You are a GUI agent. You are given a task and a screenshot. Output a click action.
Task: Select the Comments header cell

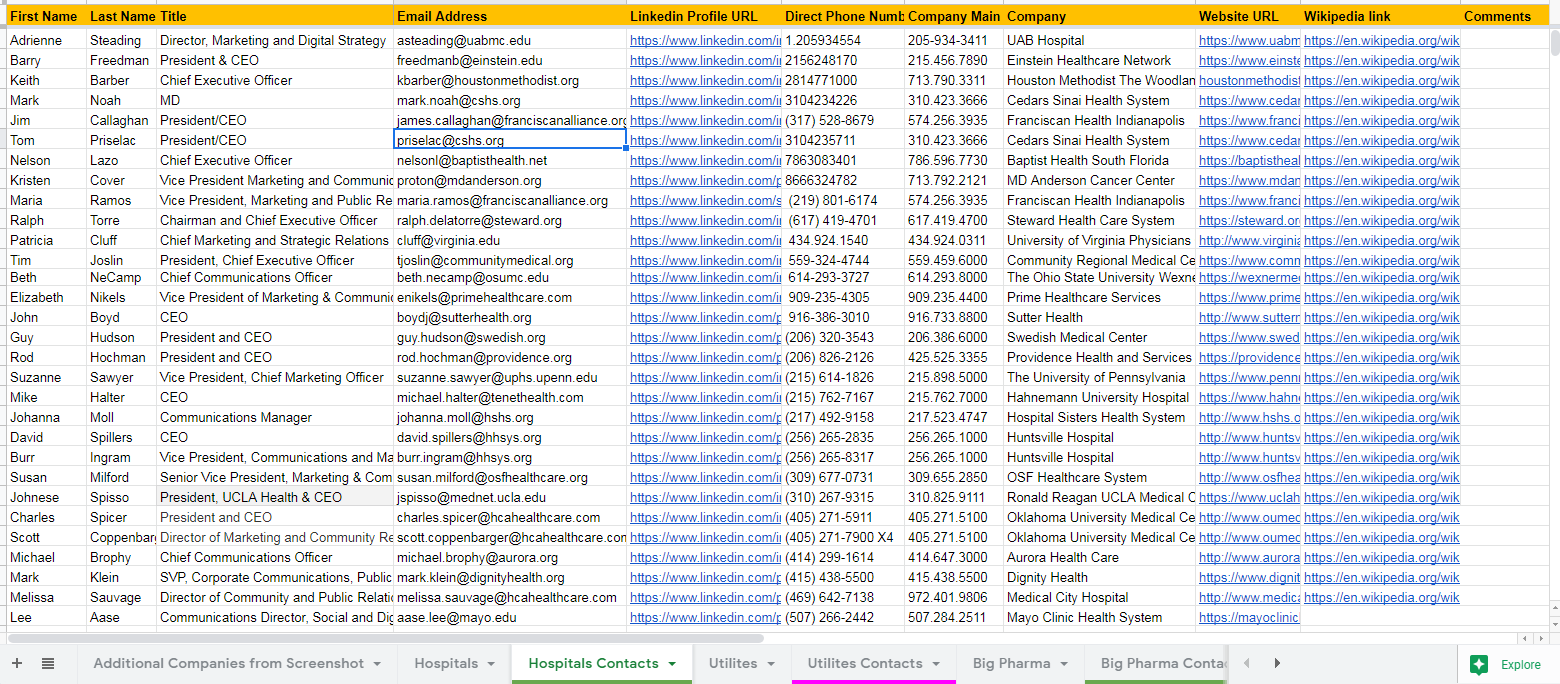pos(1504,16)
